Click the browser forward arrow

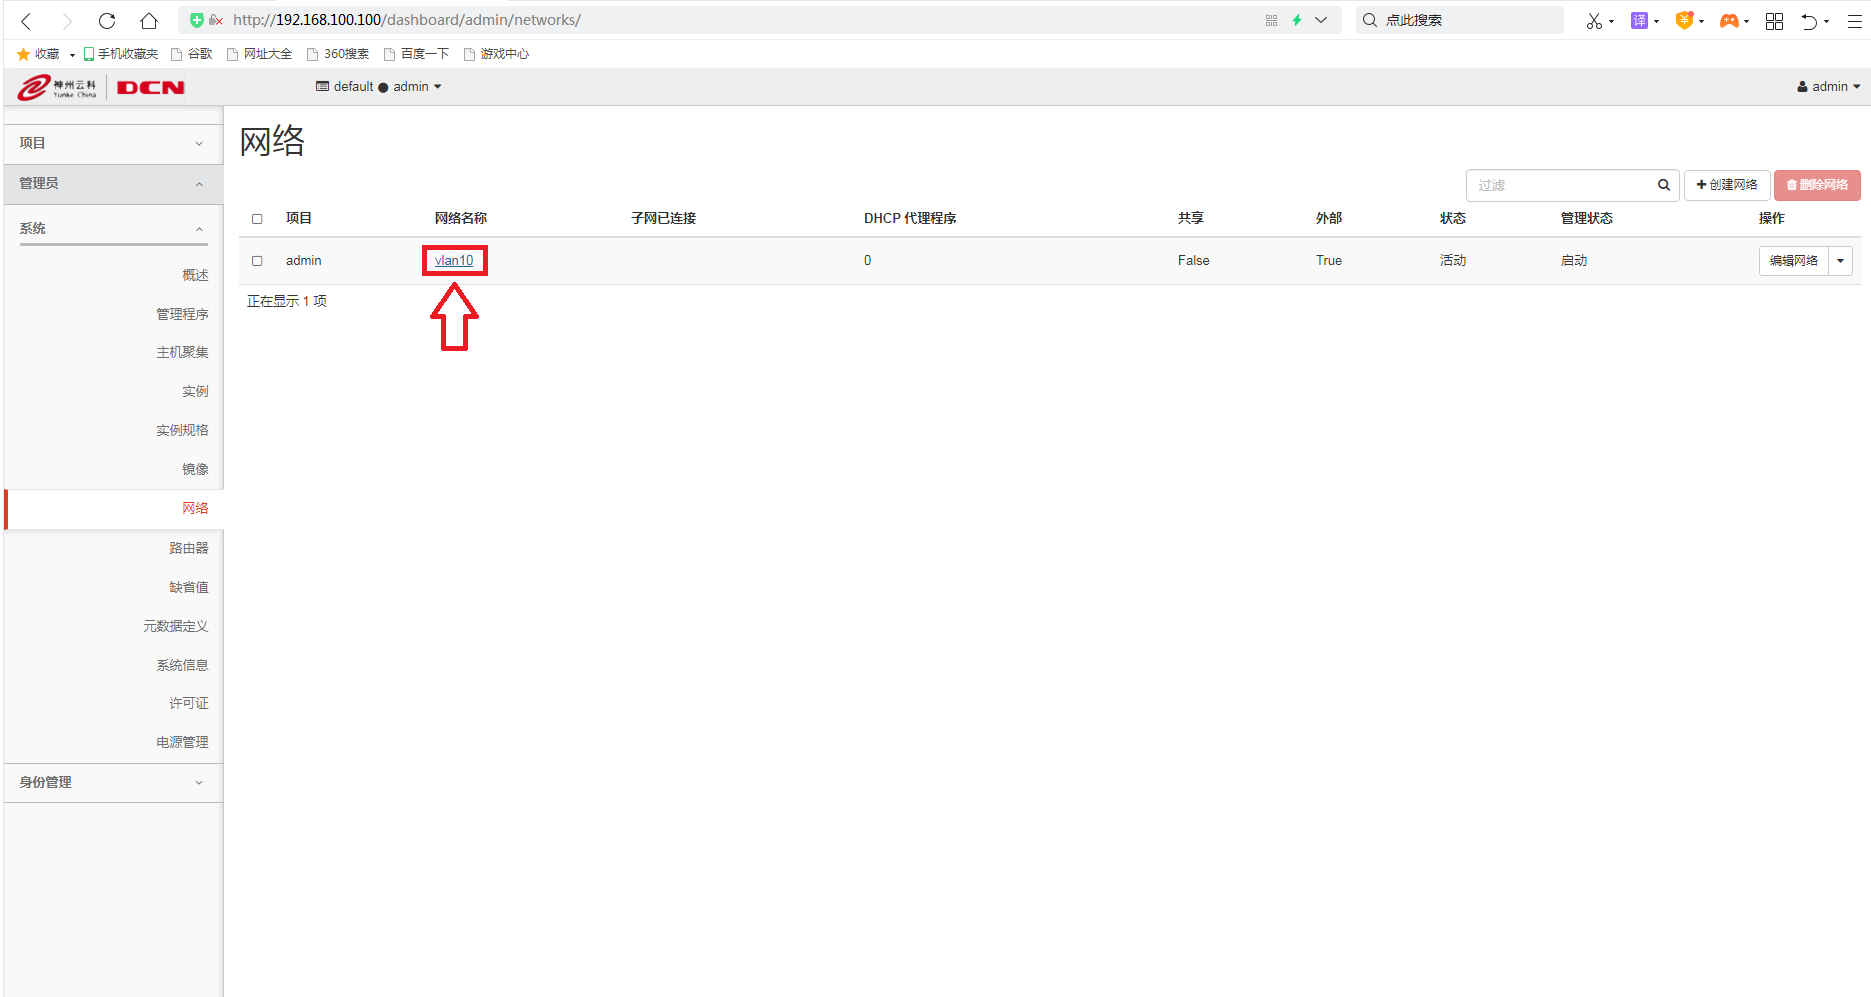[67, 20]
